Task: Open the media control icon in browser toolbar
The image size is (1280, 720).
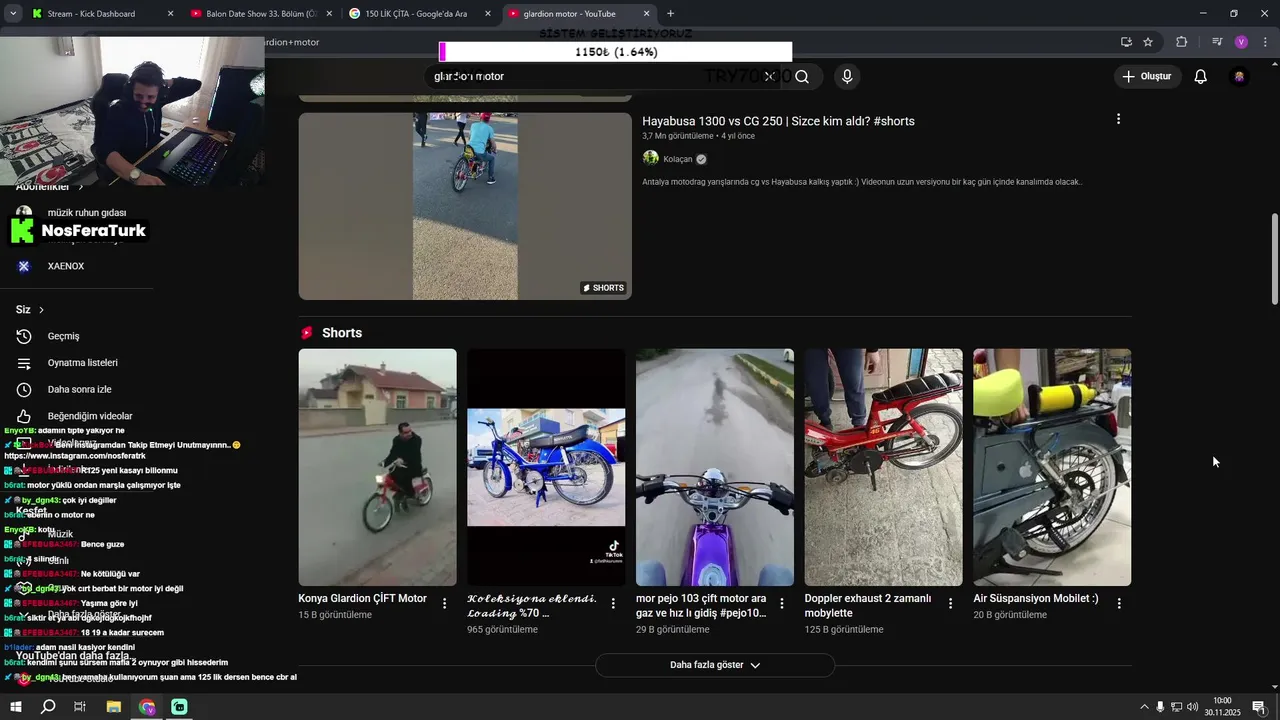Action: pyautogui.click(x=1217, y=42)
